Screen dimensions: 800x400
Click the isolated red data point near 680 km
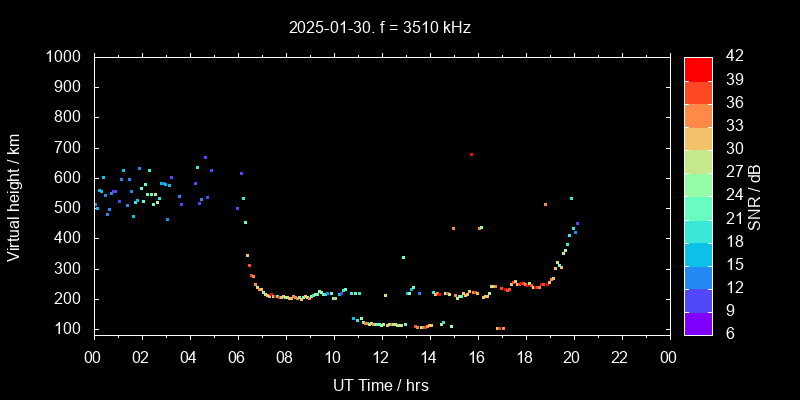point(471,154)
